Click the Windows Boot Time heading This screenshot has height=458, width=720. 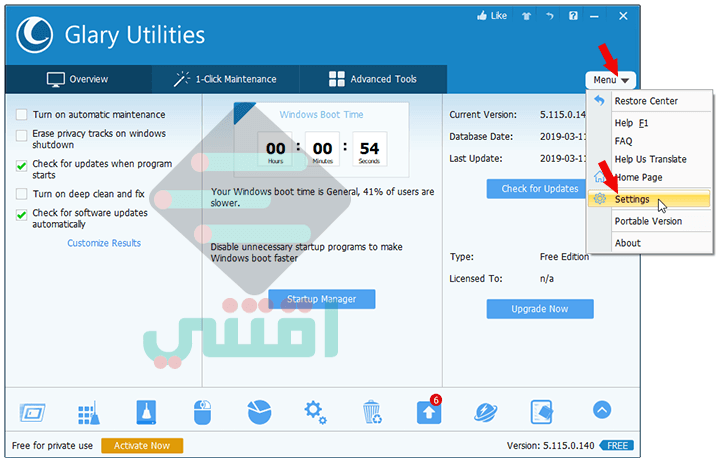coord(321,114)
